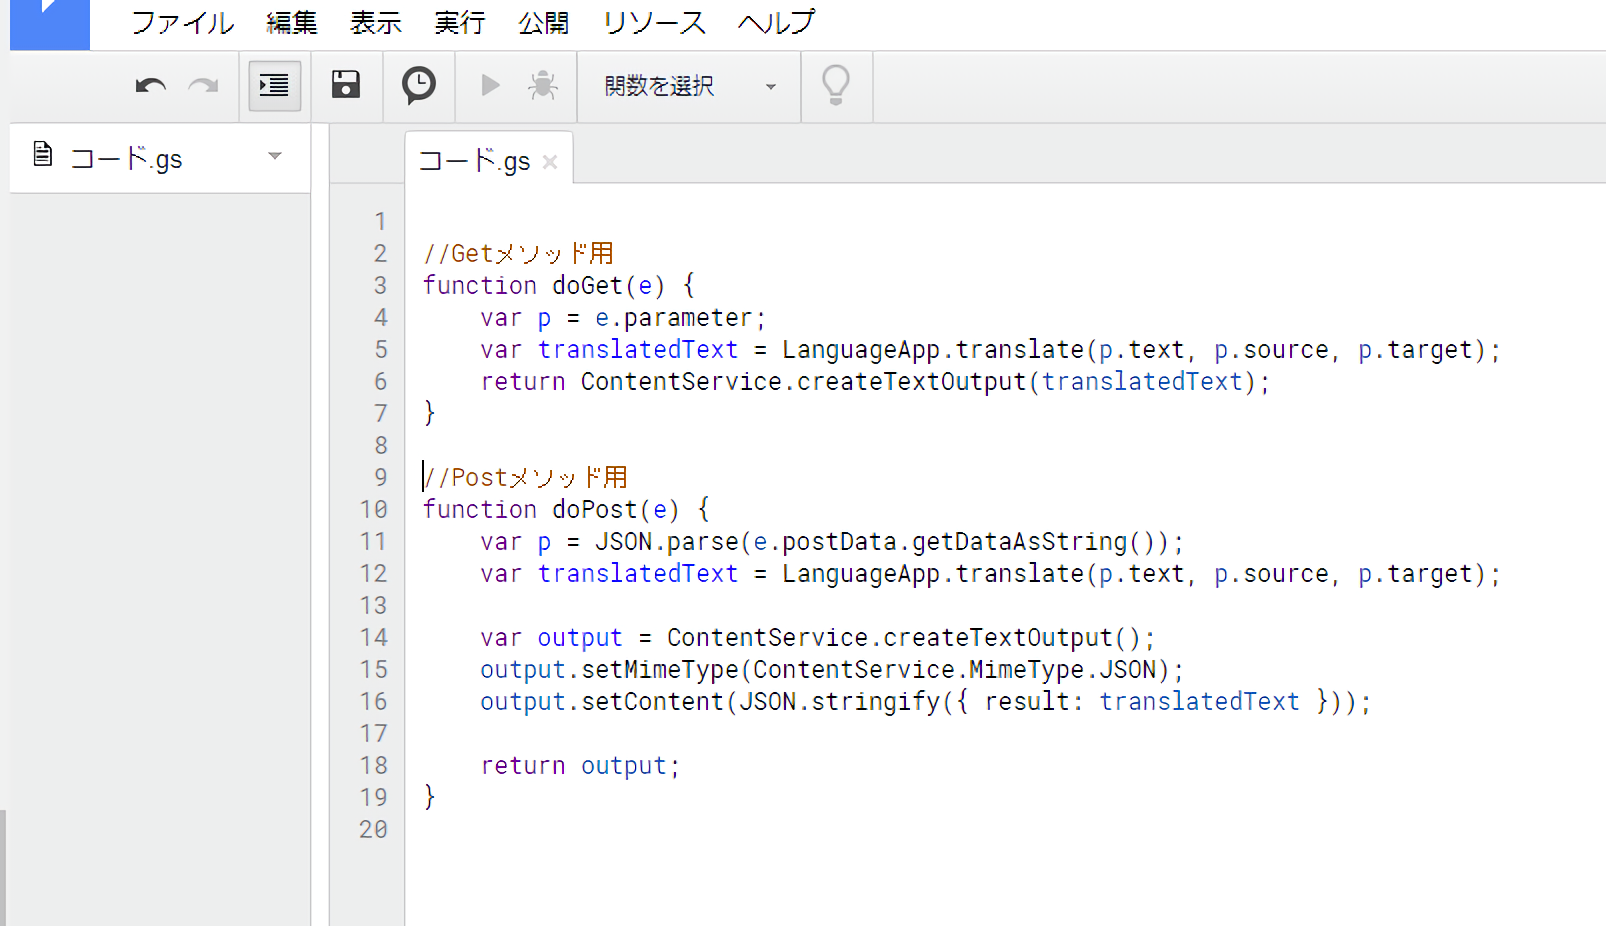Open the 関数を選択 function dropdown
This screenshot has width=1606, height=926.
(689, 86)
